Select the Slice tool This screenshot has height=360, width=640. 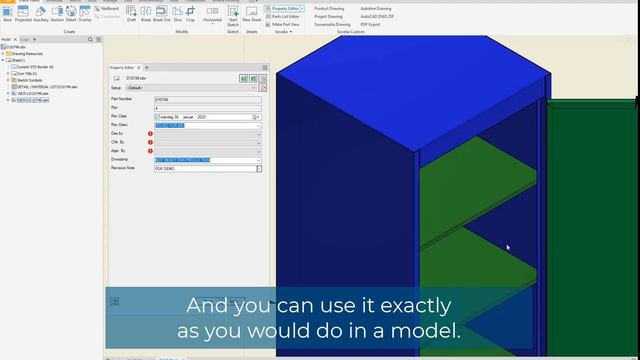pyautogui.click(x=178, y=13)
